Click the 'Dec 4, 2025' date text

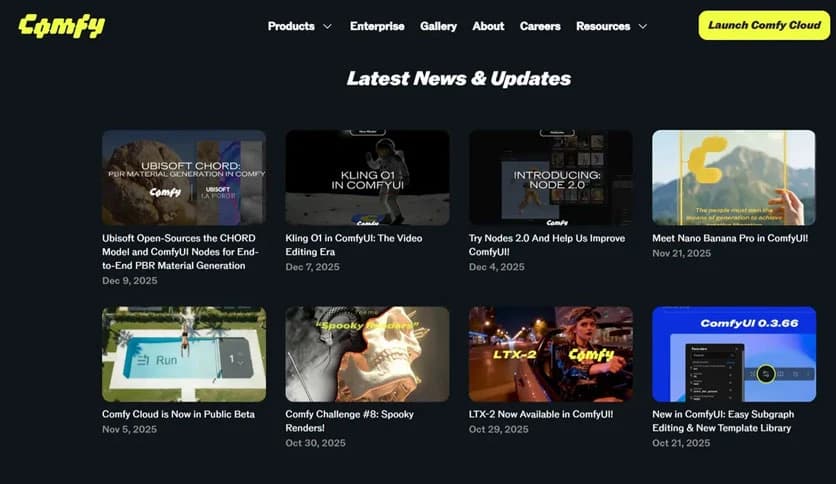(x=496, y=267)
